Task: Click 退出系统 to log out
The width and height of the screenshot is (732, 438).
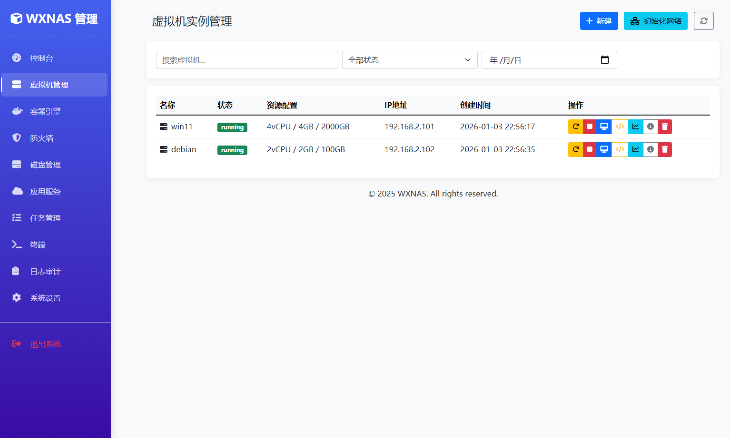Action: click(54, 344)
